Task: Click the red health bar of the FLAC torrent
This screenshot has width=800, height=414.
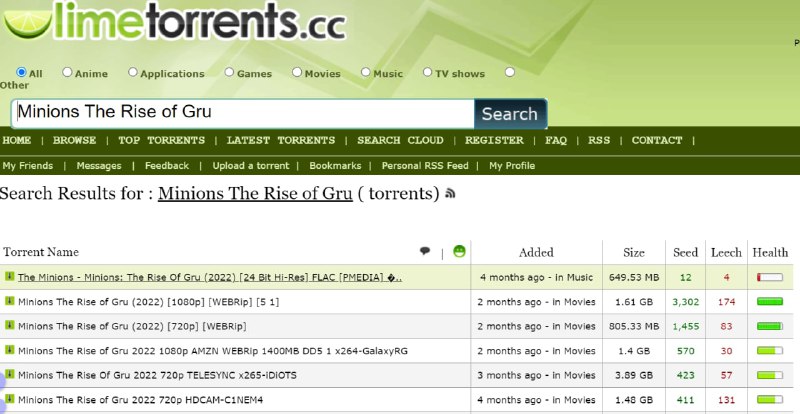Action: 770,277
